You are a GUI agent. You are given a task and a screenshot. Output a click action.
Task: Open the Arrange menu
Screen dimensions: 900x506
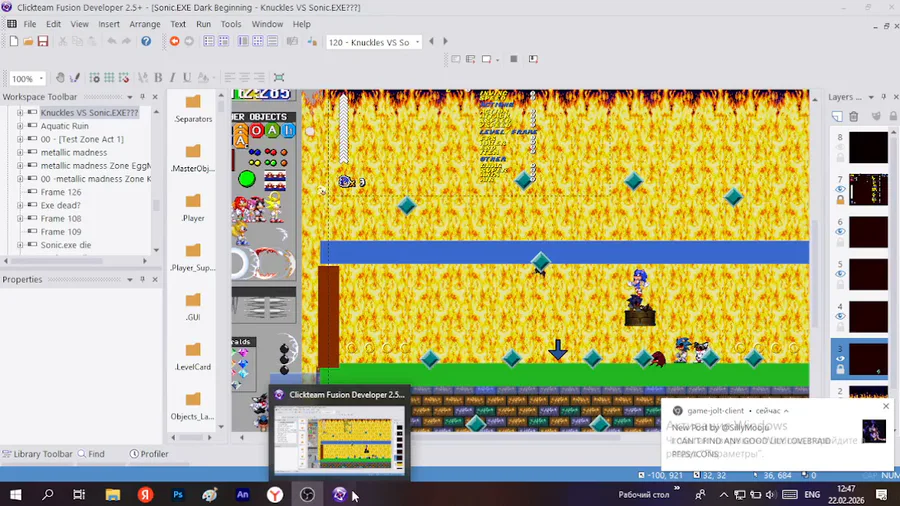tap(145, 24)
